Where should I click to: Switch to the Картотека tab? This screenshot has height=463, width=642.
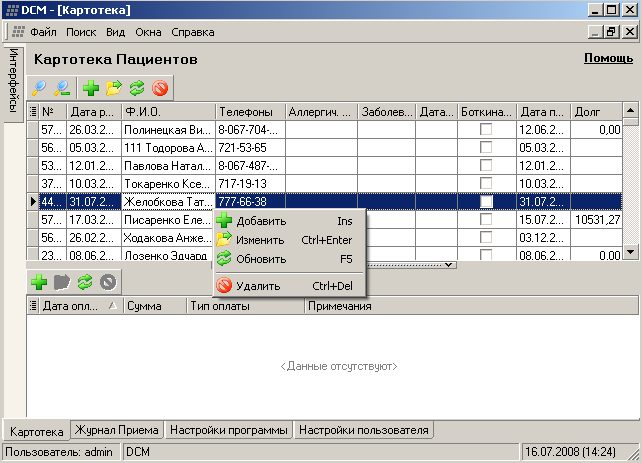click(36, 431)
